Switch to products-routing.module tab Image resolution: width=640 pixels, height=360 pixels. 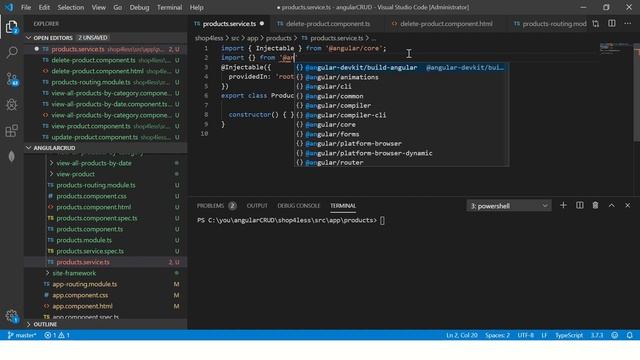[549, 24]
